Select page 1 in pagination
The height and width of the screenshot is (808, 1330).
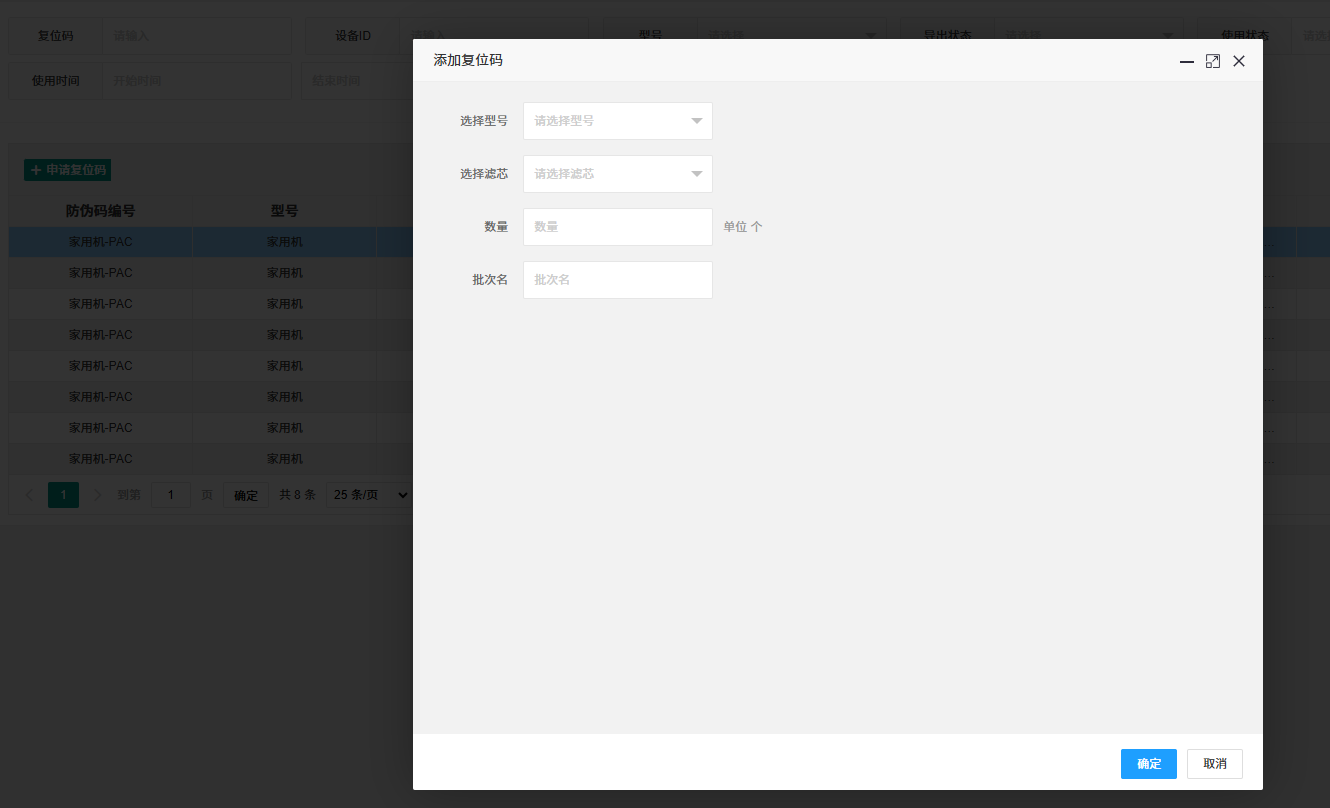click(63, 495)
